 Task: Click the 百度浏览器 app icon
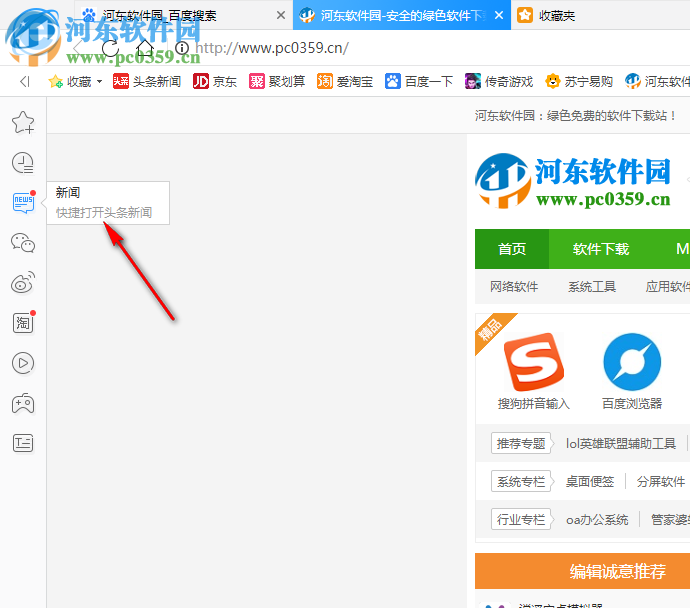[632, 362]
